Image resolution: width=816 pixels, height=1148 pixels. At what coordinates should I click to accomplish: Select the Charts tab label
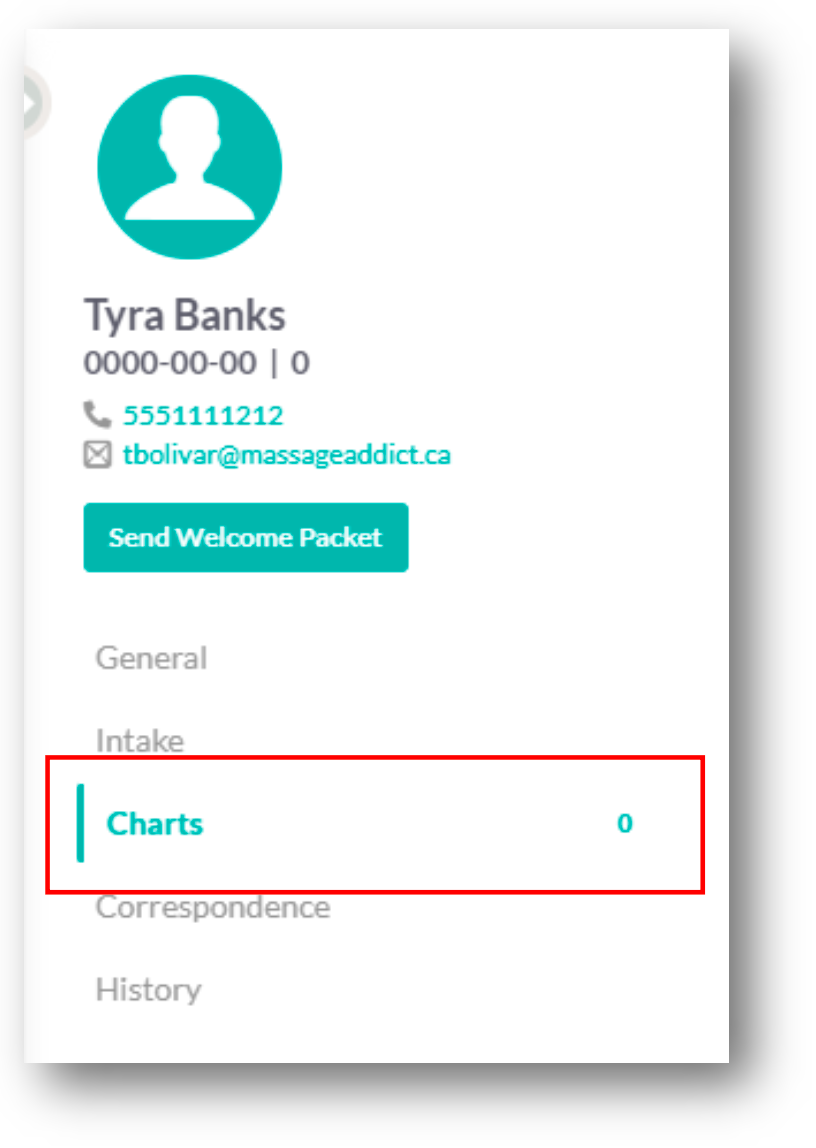coord(155,824)
